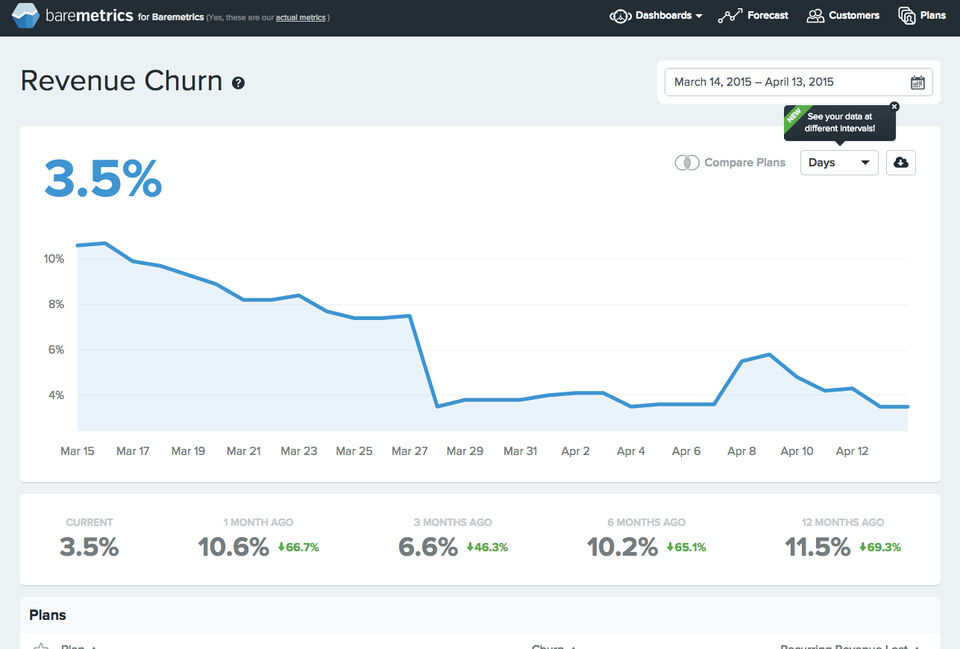Follow the actual metrics link
The height and width of the screenshot is (649, 960).
tap(301, 18)
